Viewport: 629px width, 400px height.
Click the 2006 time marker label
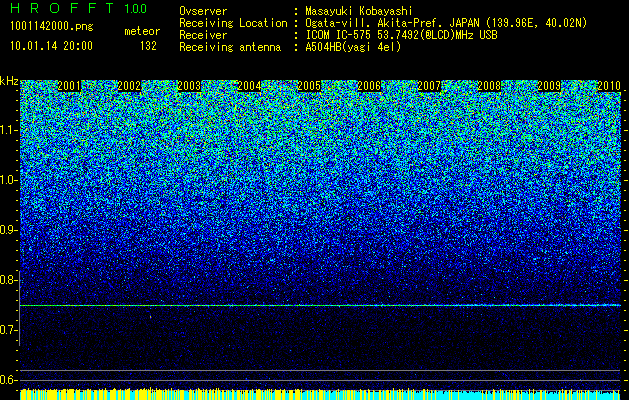click(x=369, y=86)
